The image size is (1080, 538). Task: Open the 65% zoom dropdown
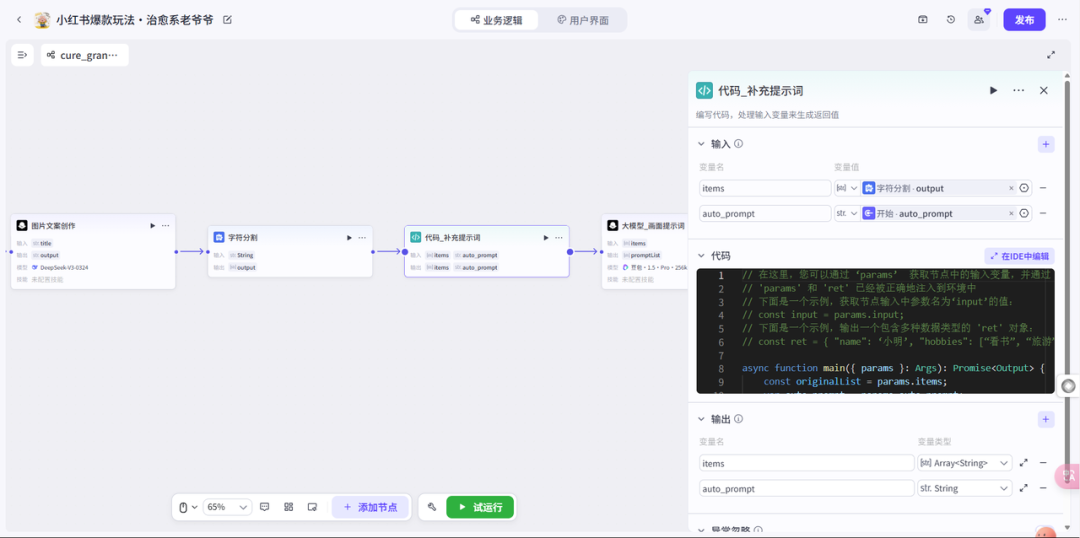coord(227,507)
